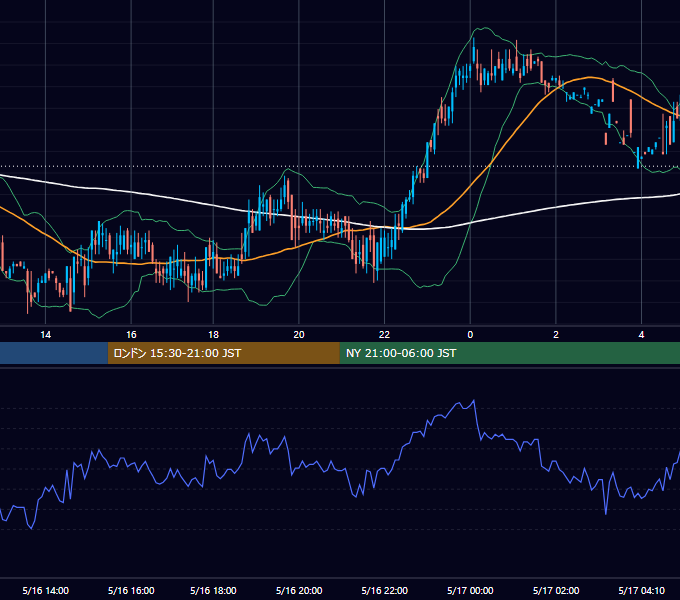
Task: Click the 5/17 00:00 date label
Action: pos(470,590)
